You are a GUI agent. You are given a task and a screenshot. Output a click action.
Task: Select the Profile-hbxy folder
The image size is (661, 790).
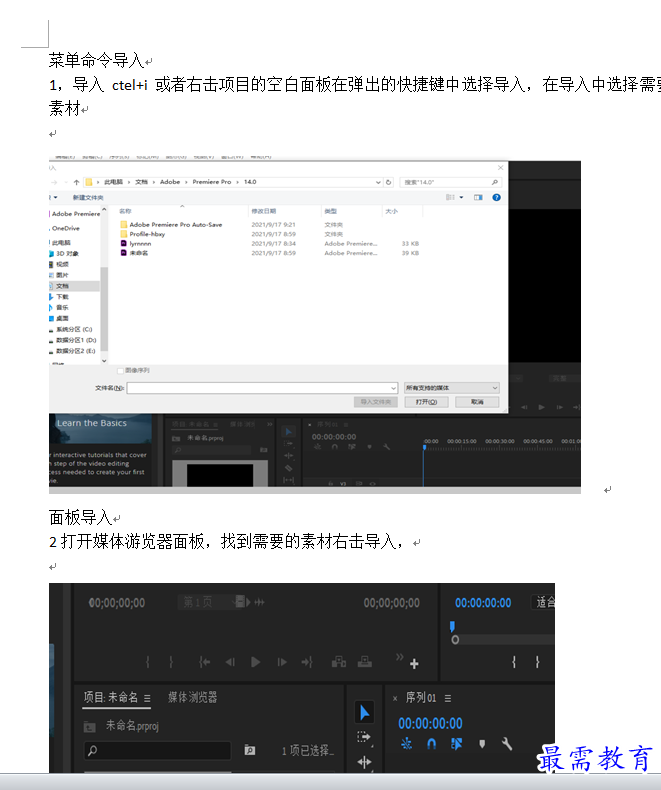(x=147, y=234)
